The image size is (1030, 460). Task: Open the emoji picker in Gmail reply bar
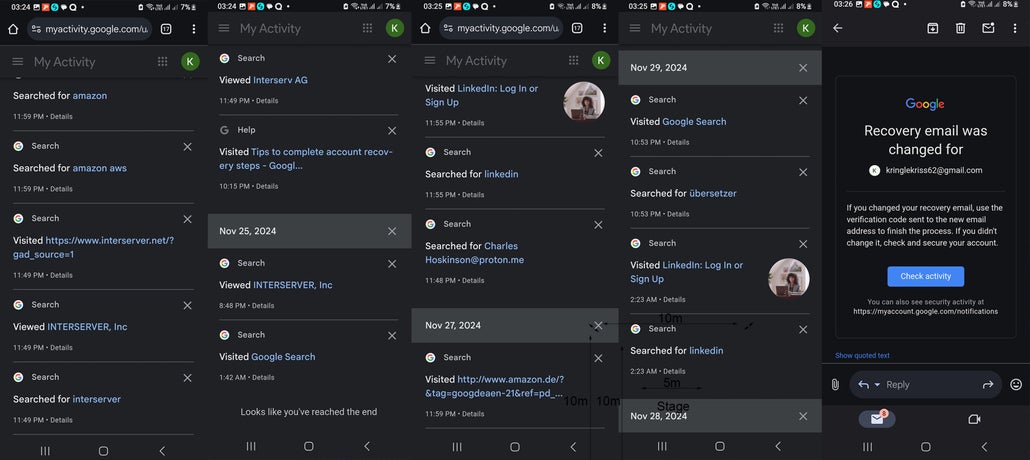coord(1016,384)
